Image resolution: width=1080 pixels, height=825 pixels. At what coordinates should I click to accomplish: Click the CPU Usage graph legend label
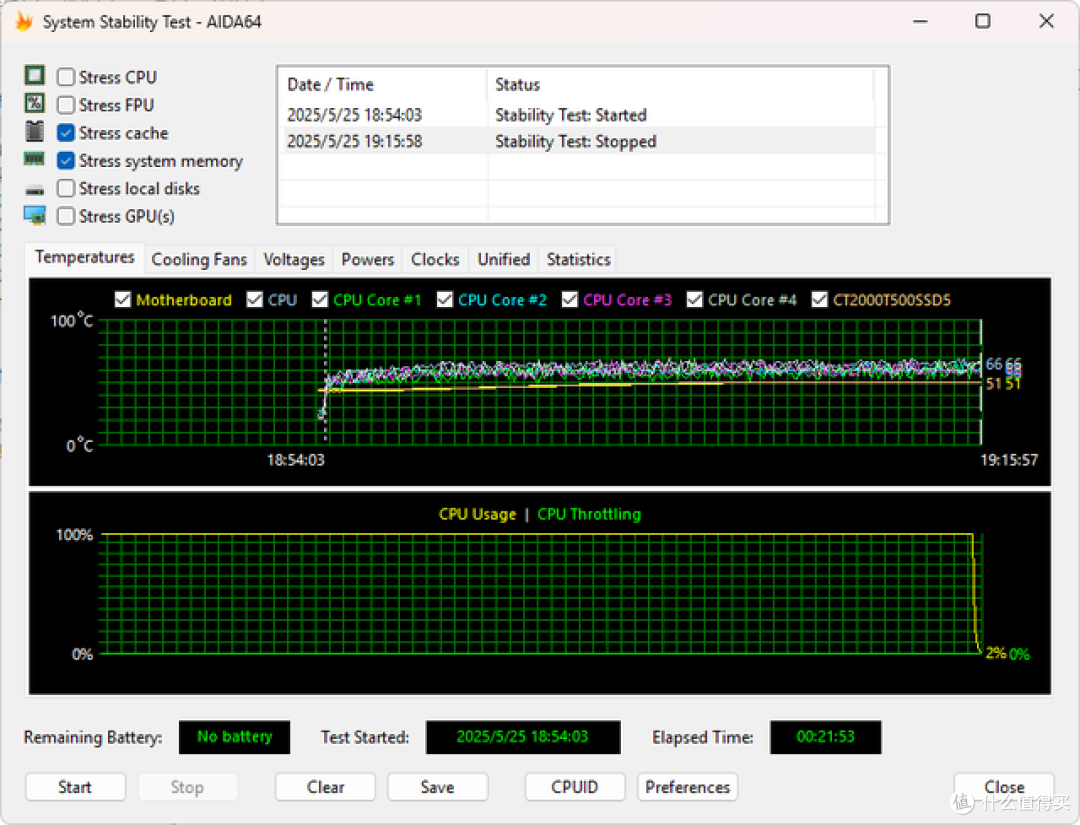click(x=477, y=514)
